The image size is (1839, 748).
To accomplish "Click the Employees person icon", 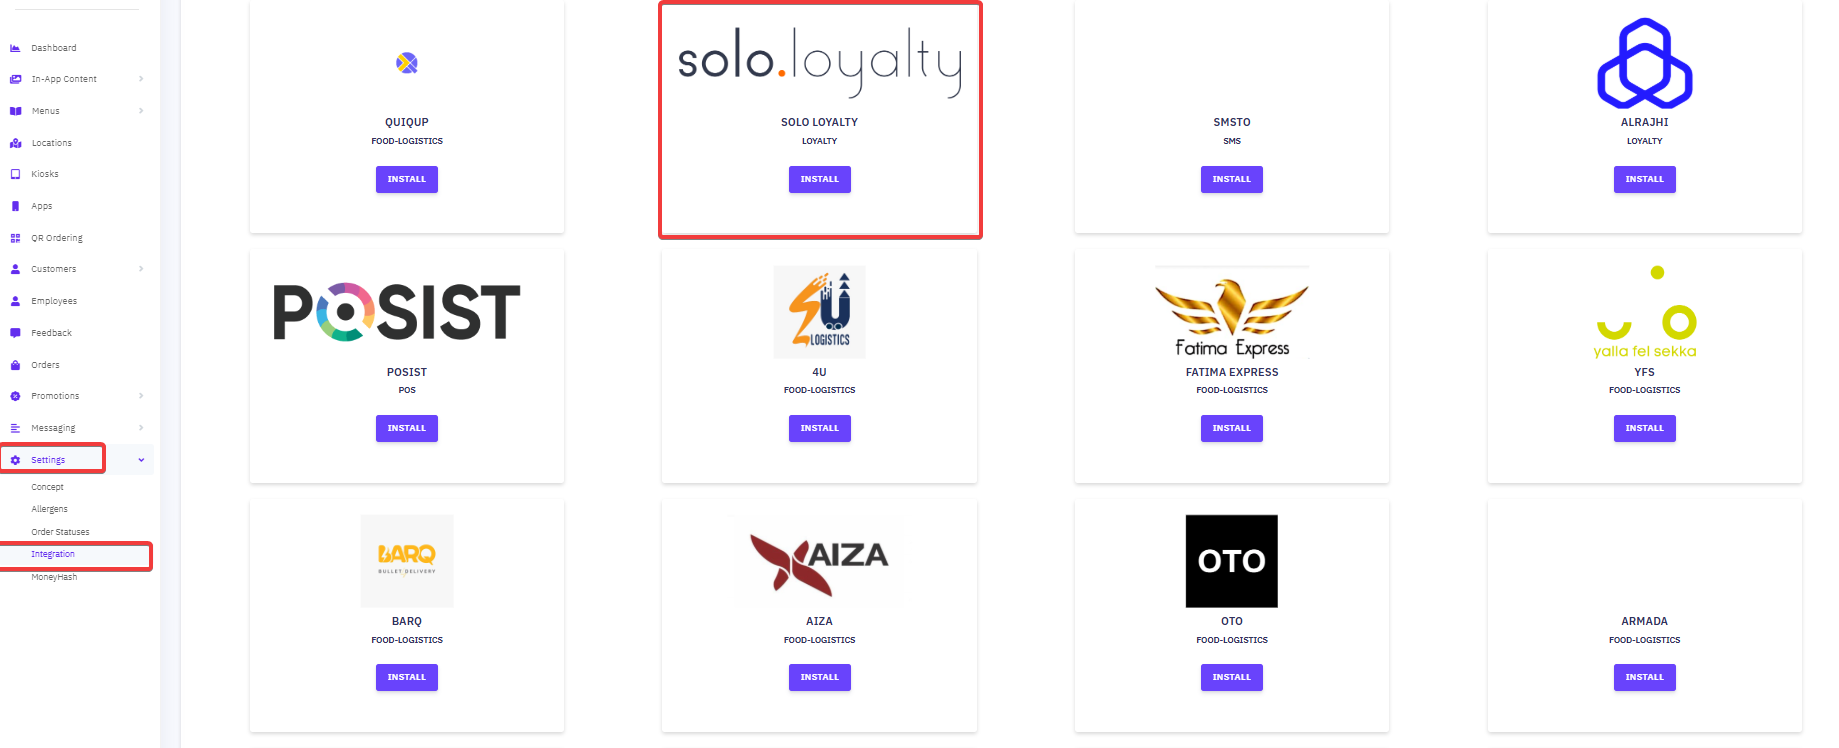I will coord(15,301).
